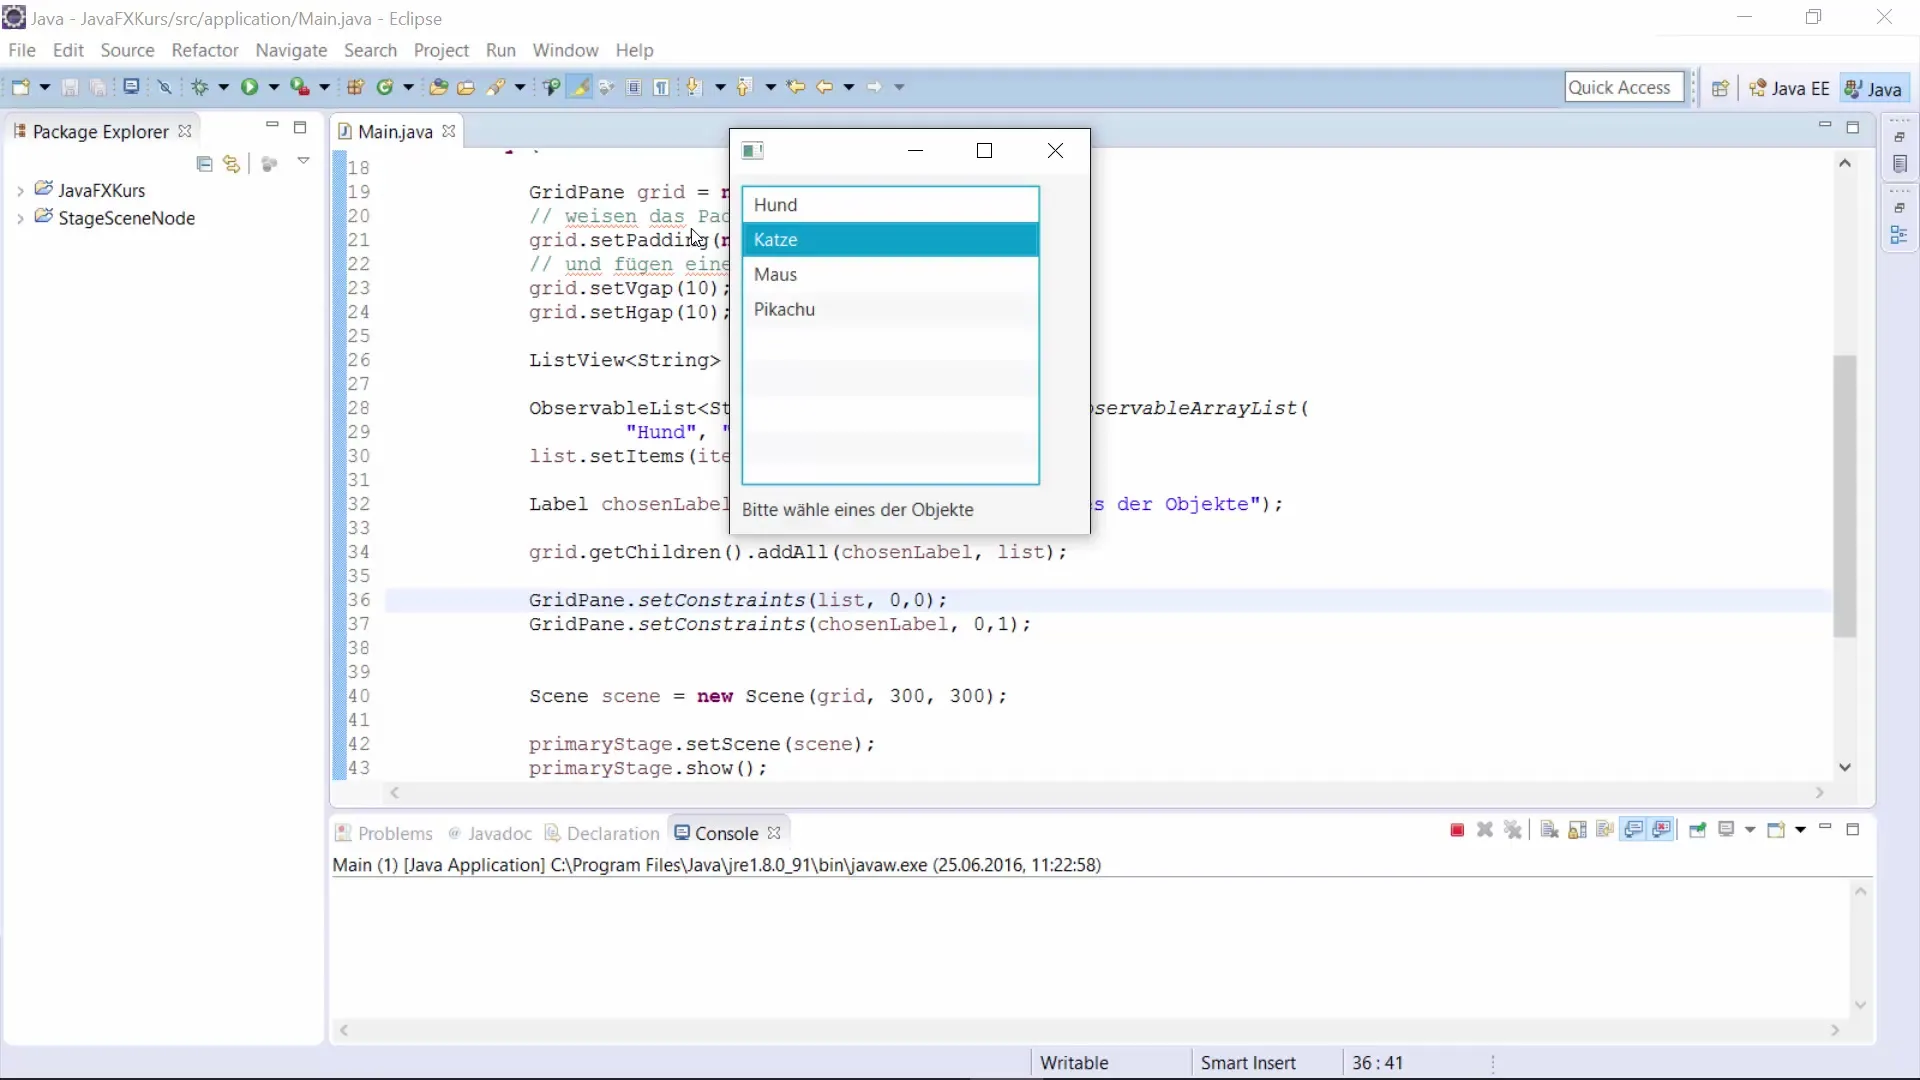
Task: Click the New file wizard icon
Action: (21, 87)
